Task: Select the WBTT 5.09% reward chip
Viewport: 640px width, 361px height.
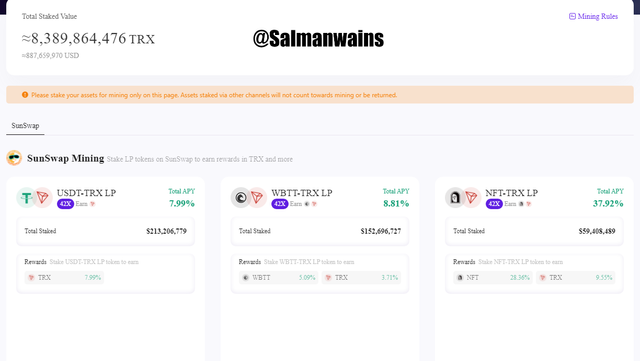Action: [278, 278]
